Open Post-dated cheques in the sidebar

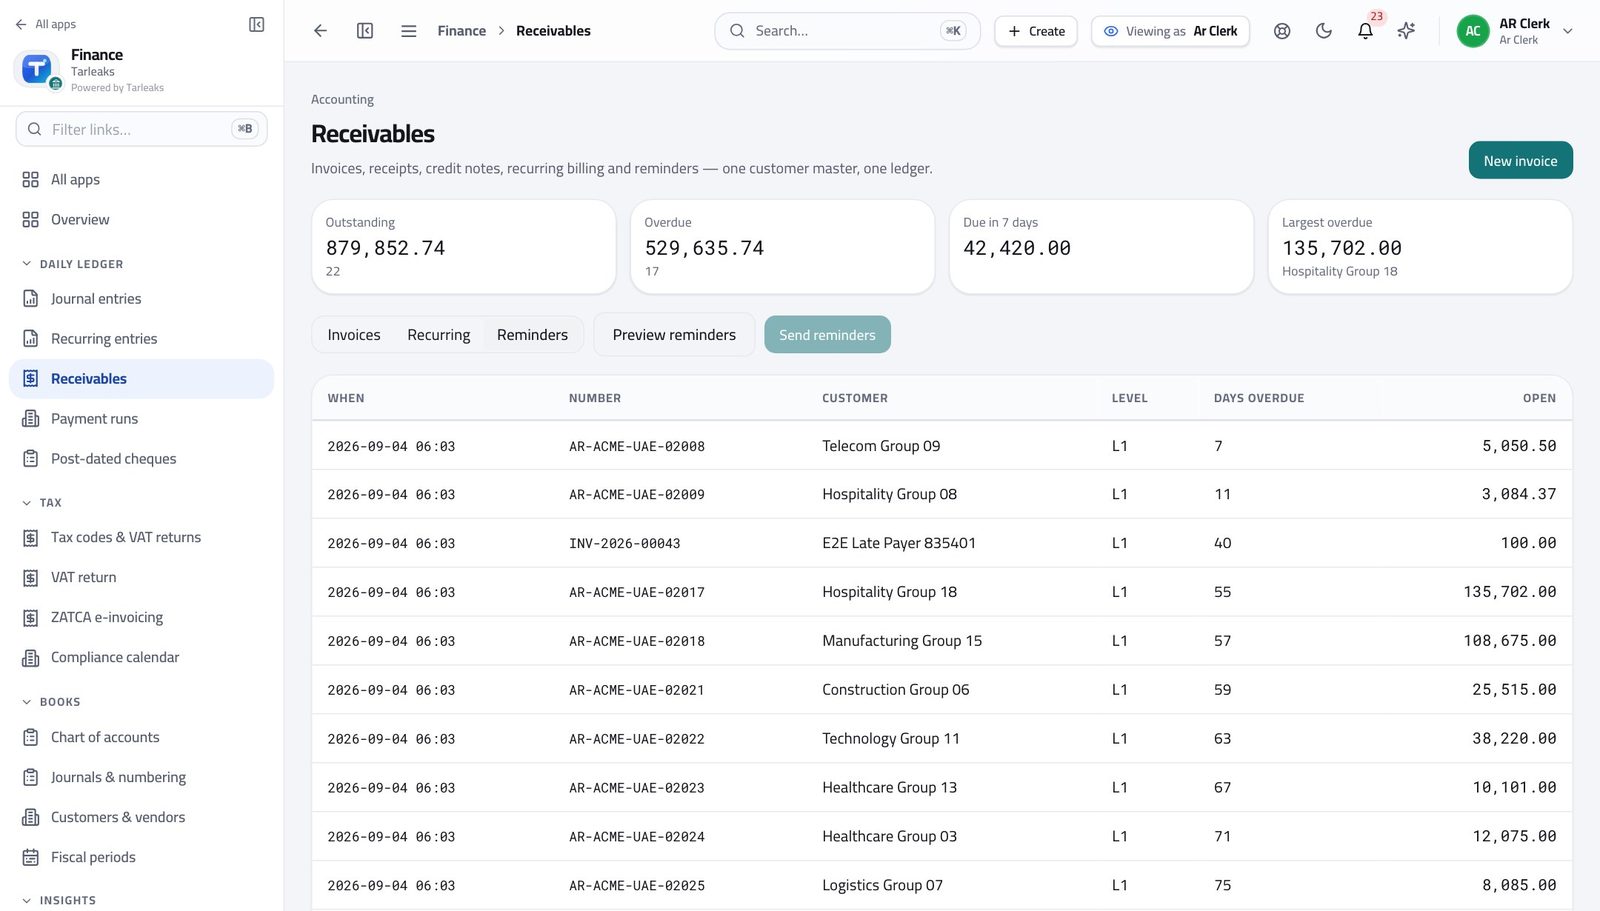141,459
